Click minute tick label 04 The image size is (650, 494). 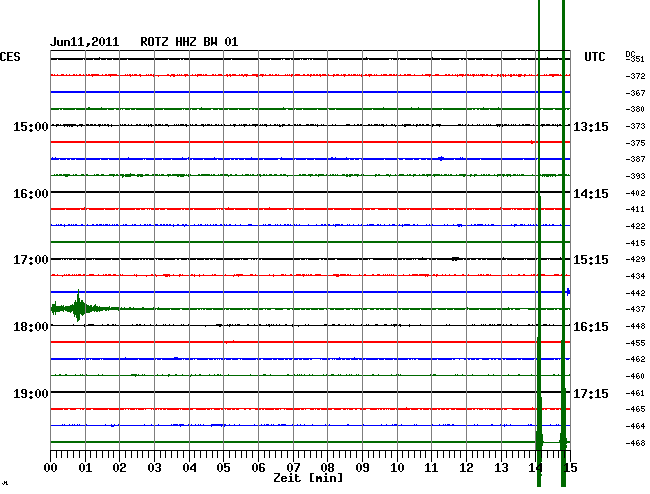189,467
